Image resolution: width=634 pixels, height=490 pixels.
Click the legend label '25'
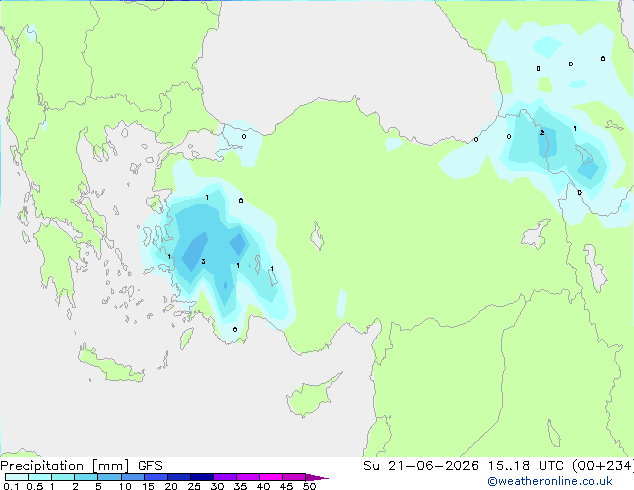coord(194,486)
